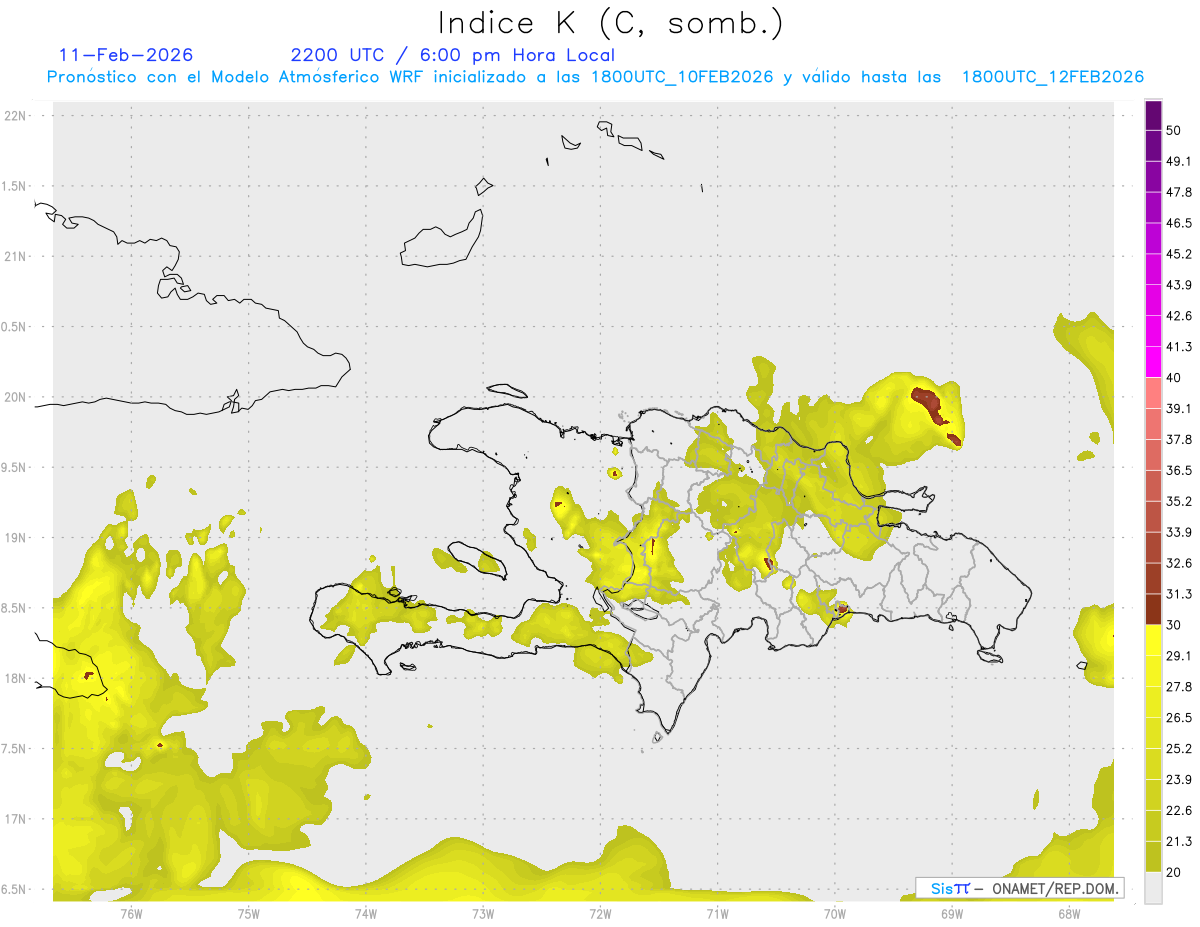The height and width of the screenshot is (927, 1200).
Task: Click the "70W" longitude label
Action: click(835, 913)
